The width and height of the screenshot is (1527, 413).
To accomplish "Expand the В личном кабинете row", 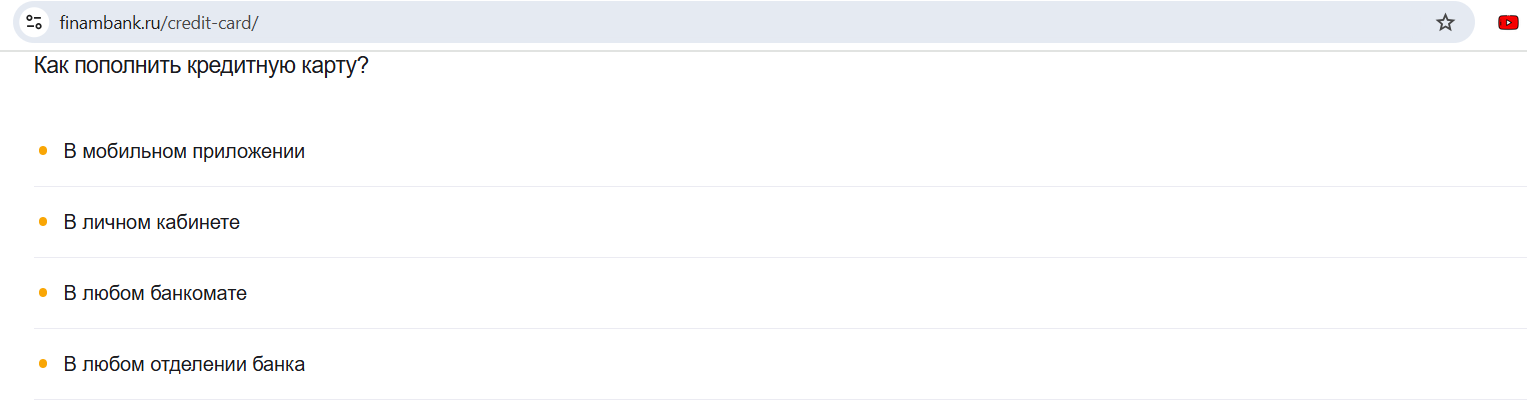I will [x=780, y=222].
